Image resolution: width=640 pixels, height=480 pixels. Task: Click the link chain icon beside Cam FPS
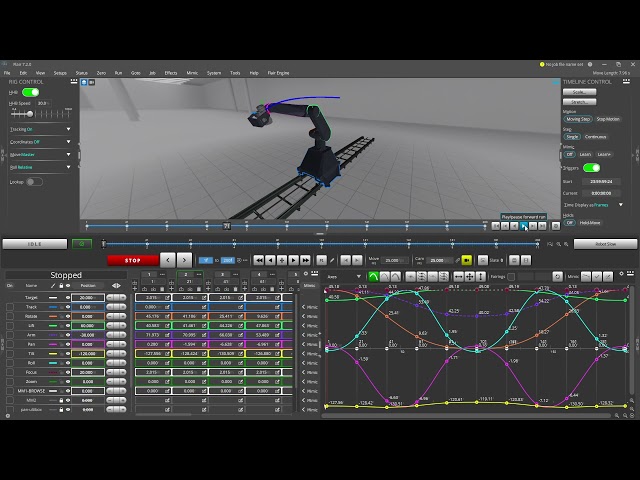(x=458, y=260)
